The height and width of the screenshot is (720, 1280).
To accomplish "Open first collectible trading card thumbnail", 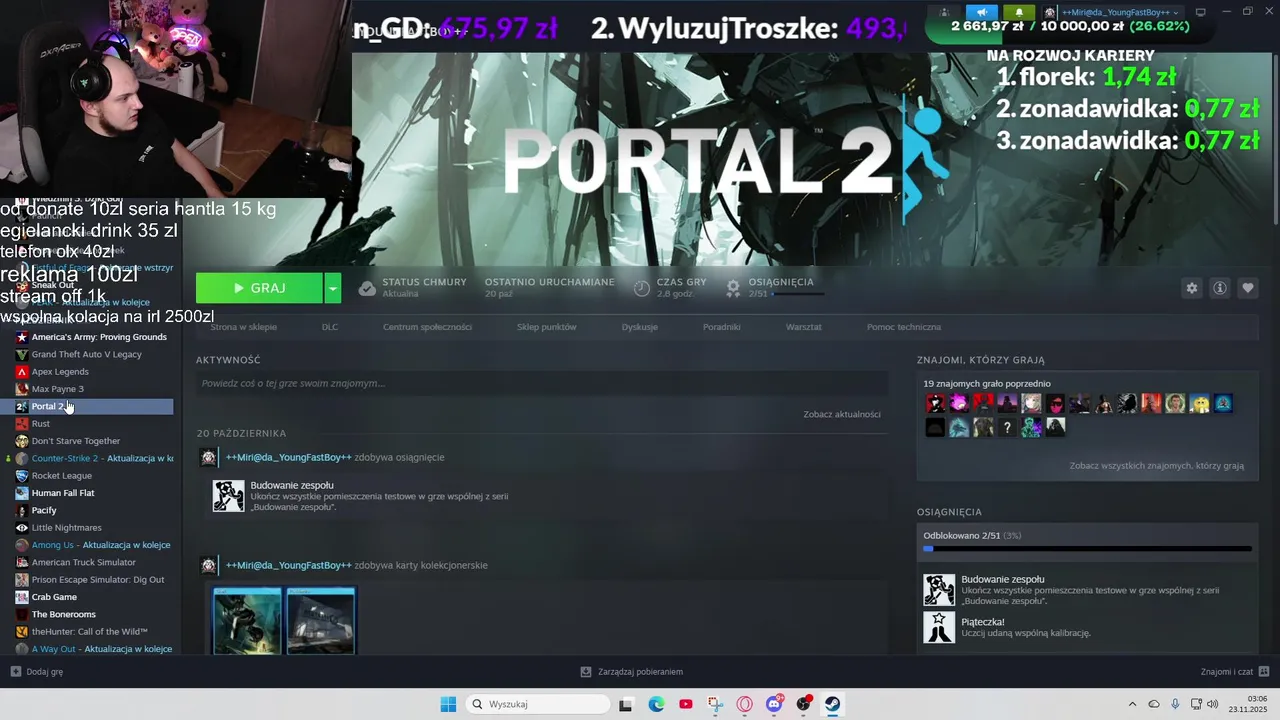I will (248, 621).
